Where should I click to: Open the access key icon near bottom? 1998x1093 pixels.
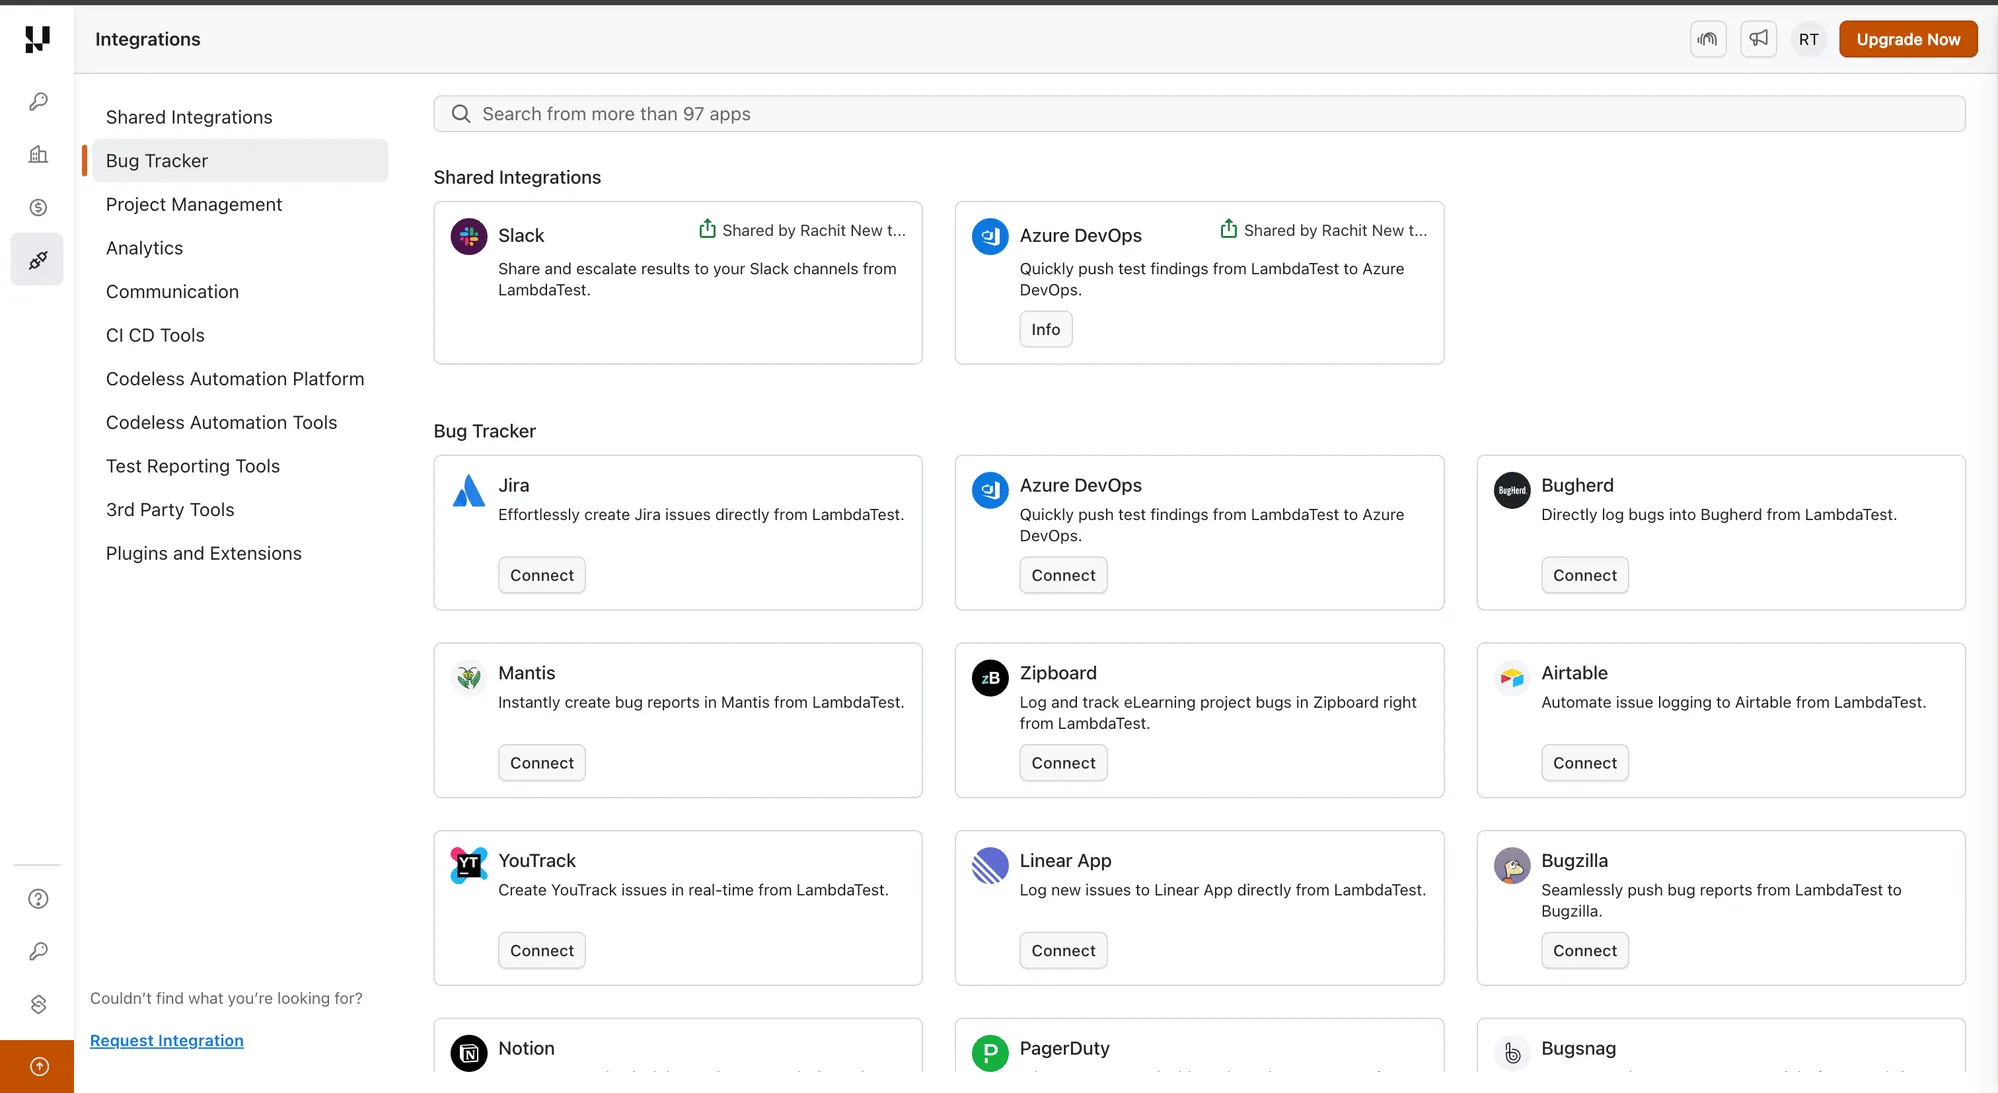pyautogui.click(x=38, y=951)
